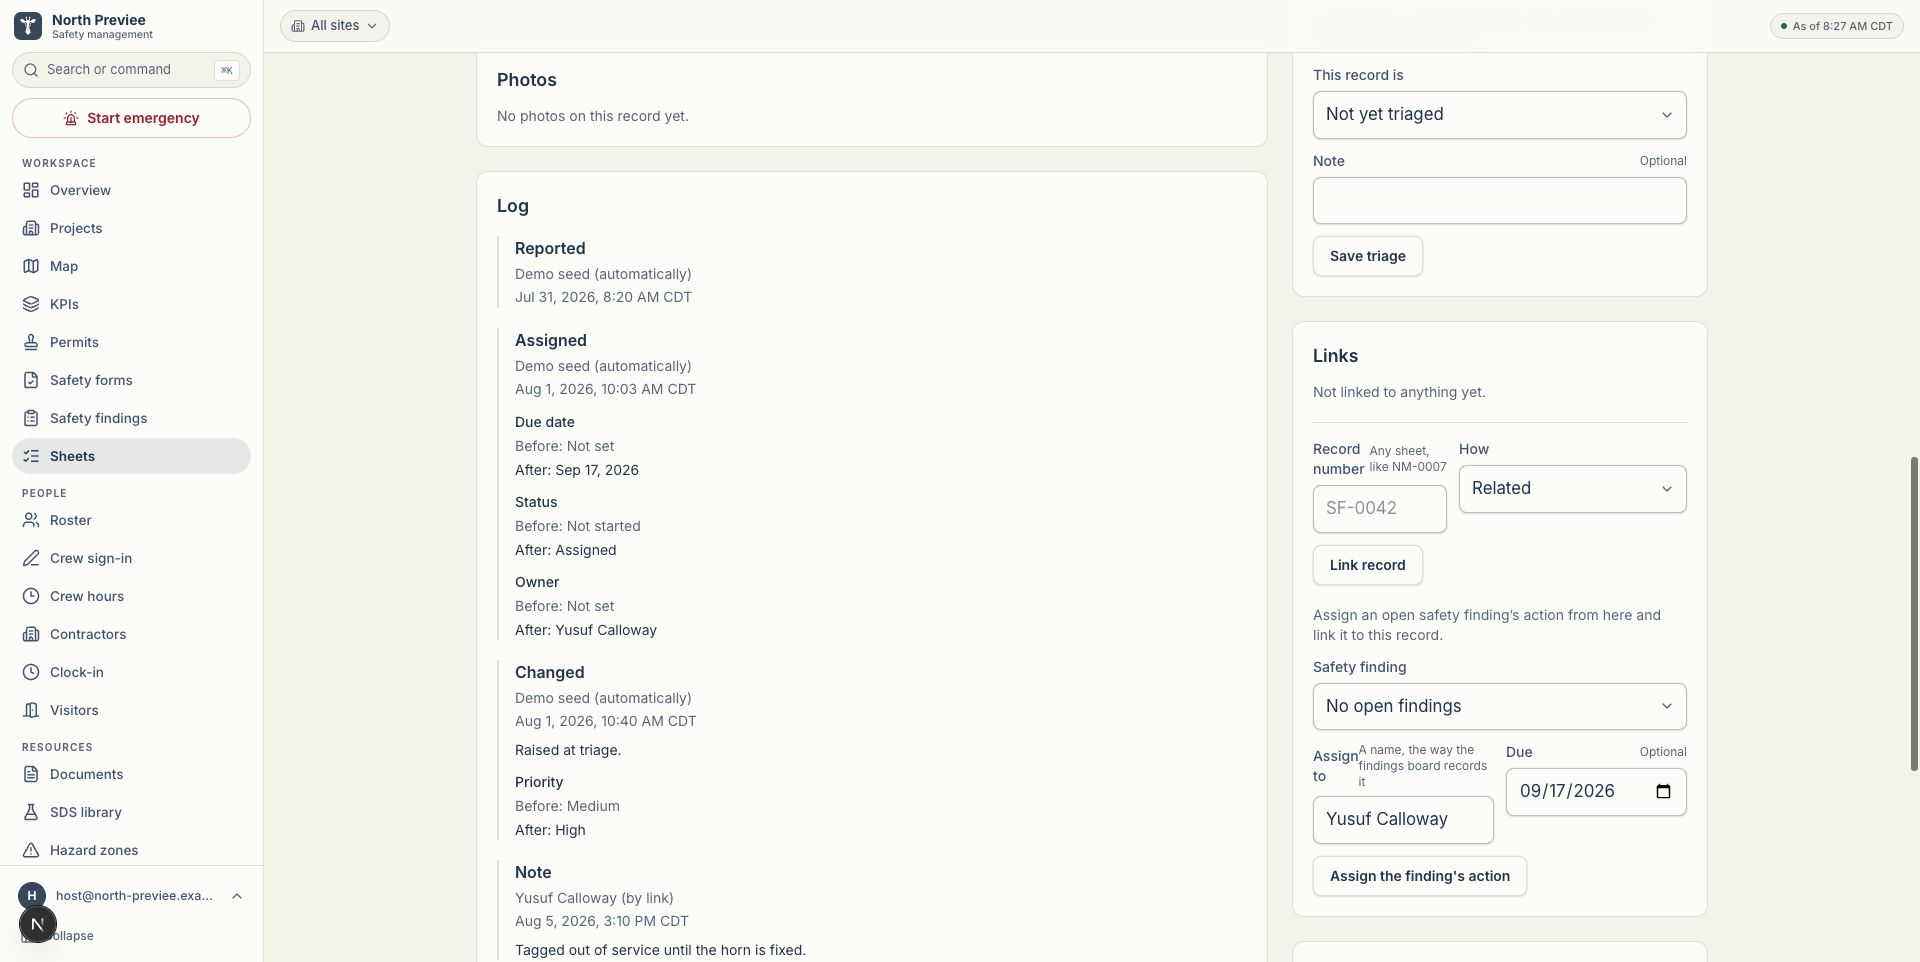Click the page vertical scrollbar
The height and width of the screenshot is (962, 1920).
(x=1914, y=614)
